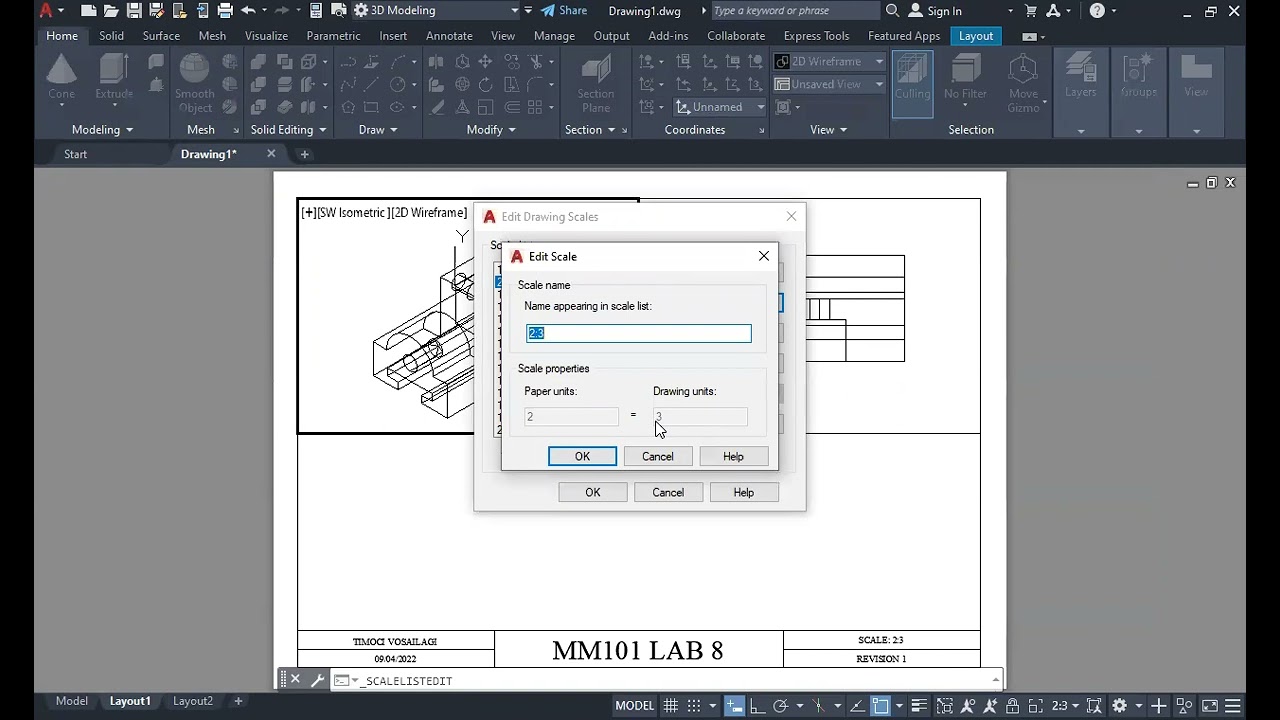
Task: Click the search magnifier icon in title bar
Action: (x=892, y=11)
